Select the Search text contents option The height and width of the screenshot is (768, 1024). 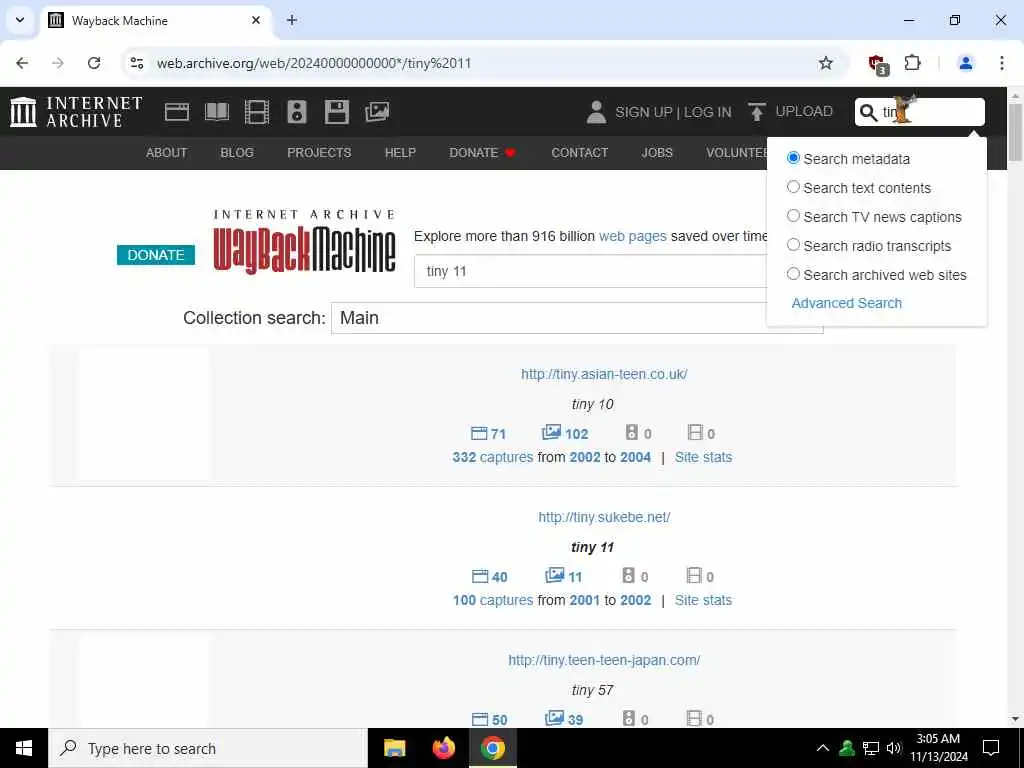point(793,187)
